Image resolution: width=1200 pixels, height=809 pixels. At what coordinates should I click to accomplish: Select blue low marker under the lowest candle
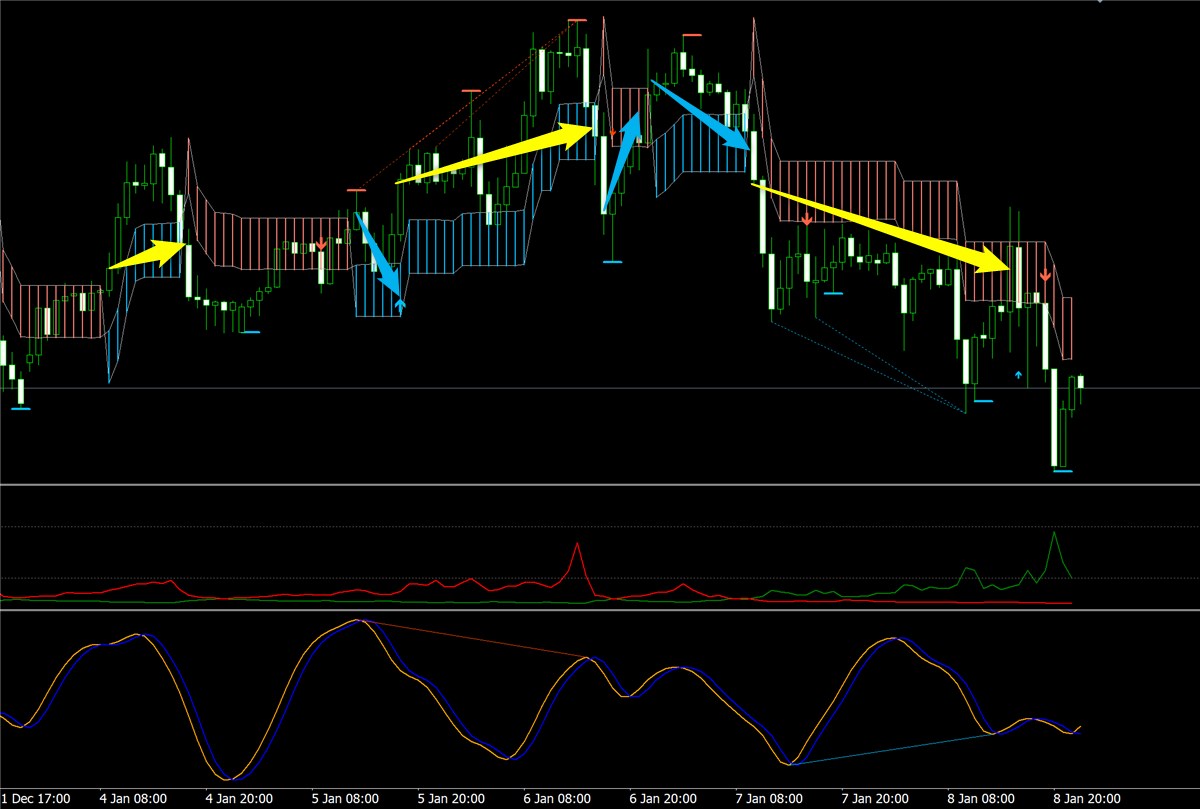pyautogui.click(x=1062, y=470)
